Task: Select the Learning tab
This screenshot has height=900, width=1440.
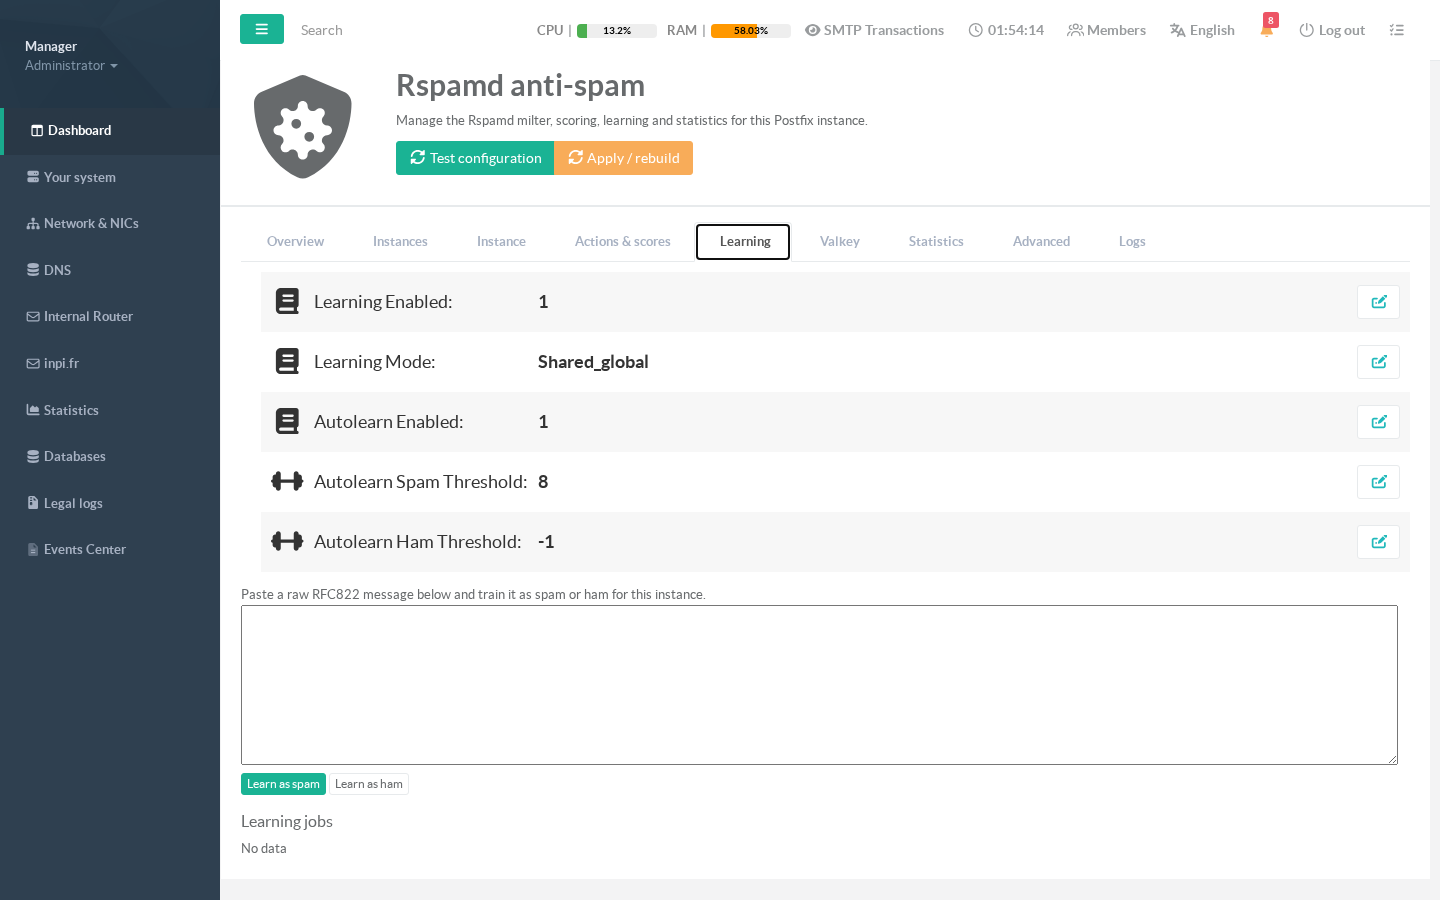Action: click(x=743, y=241)
